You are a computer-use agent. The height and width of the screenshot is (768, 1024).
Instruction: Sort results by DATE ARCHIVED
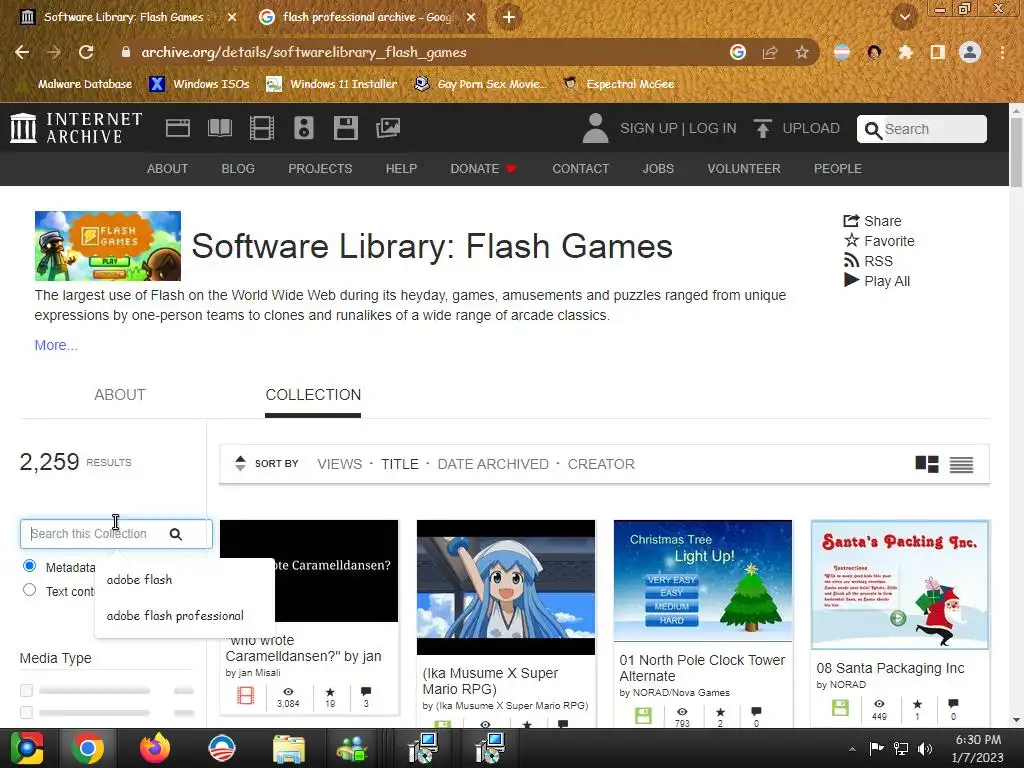(x=493, y=464)
